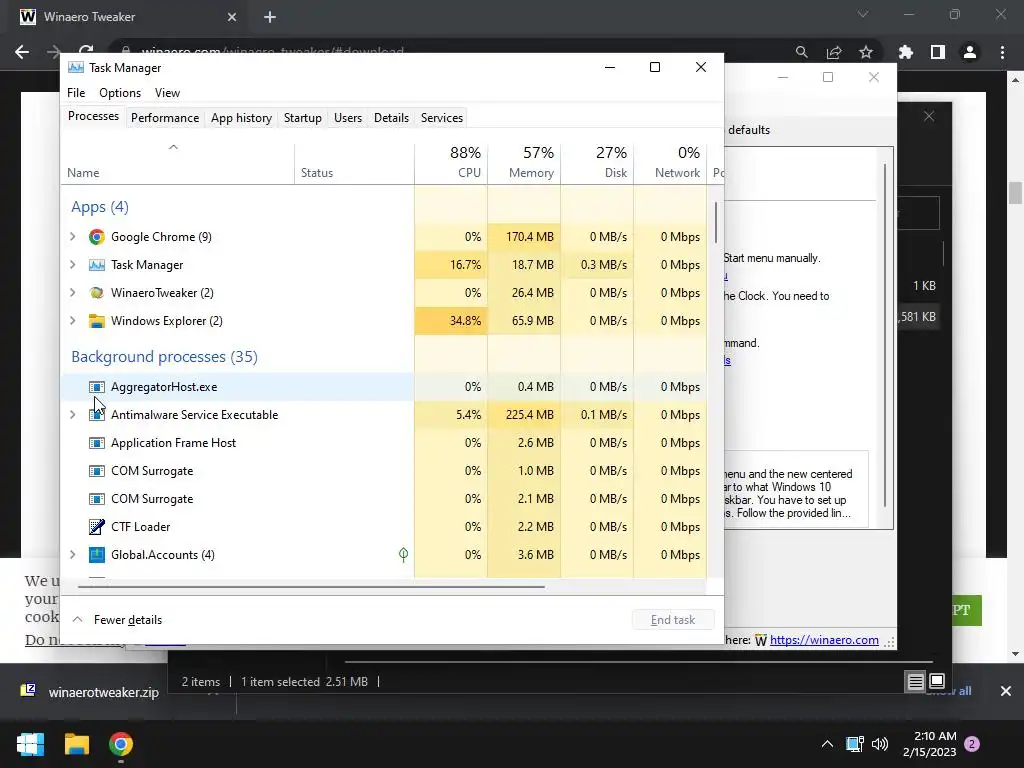
Task: Expand the Windows Explorer (2) group
Action: (73, 321)
